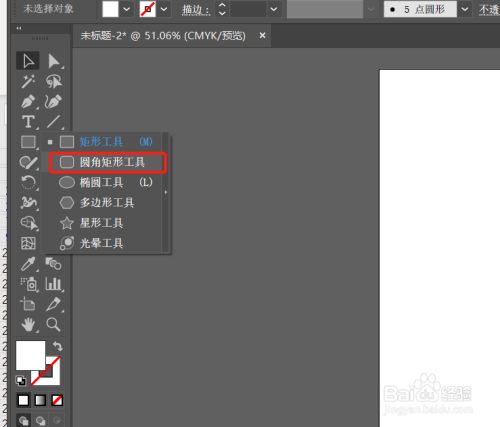This screenshot has height=427, width=500.
Task: Open 5 点圆形 brush dropdown
Action: point(465,9)
